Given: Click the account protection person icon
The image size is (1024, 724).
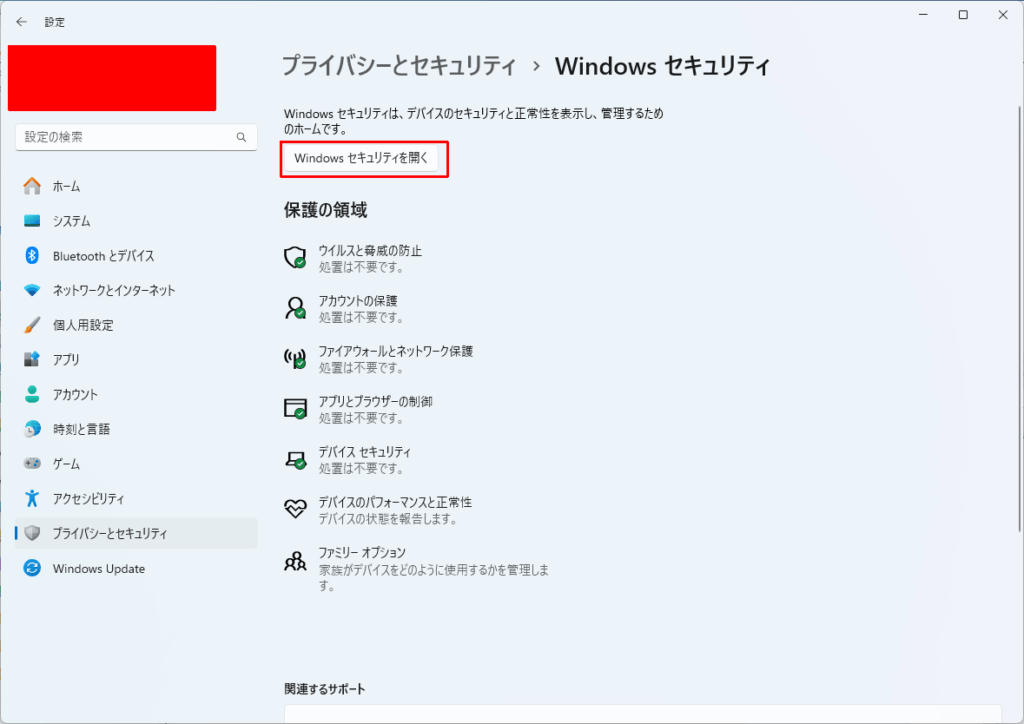Looking at the screenshot, I should point(295,307).
